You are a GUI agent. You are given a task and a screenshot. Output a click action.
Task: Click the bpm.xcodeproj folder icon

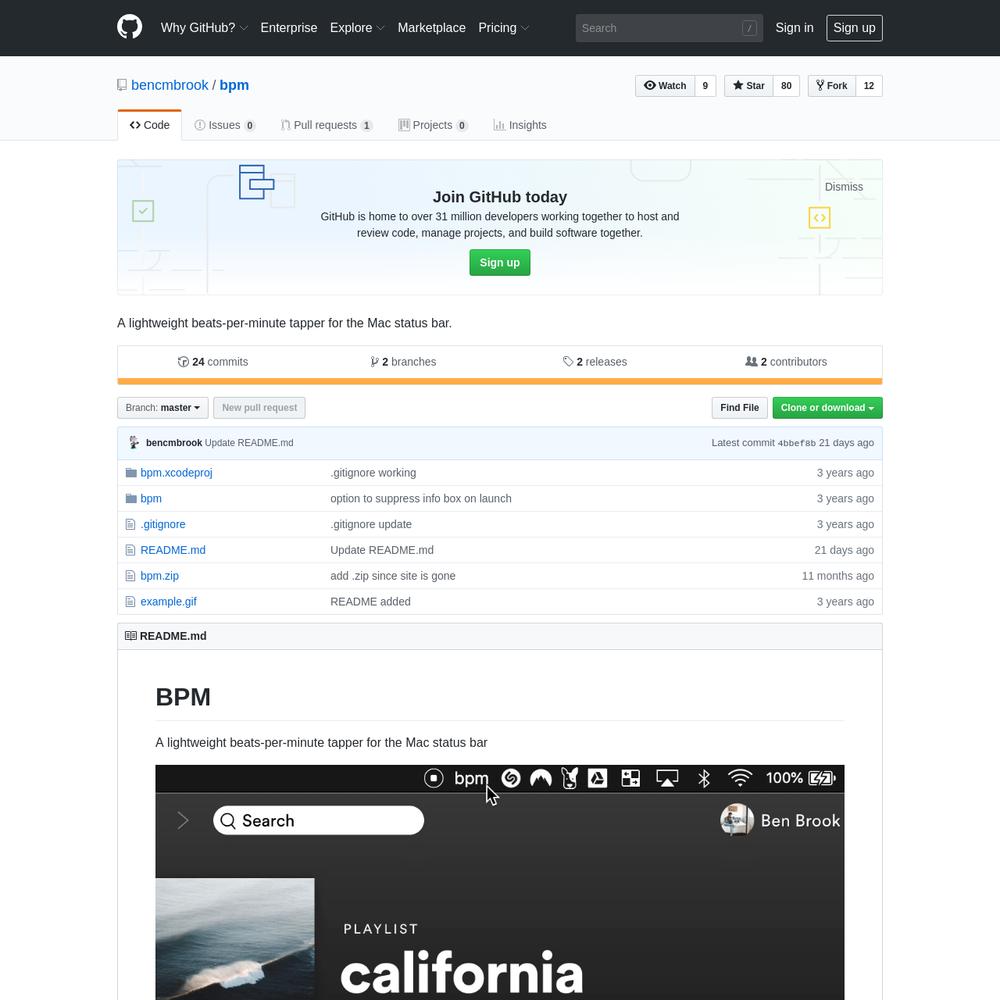coord(131,473)
